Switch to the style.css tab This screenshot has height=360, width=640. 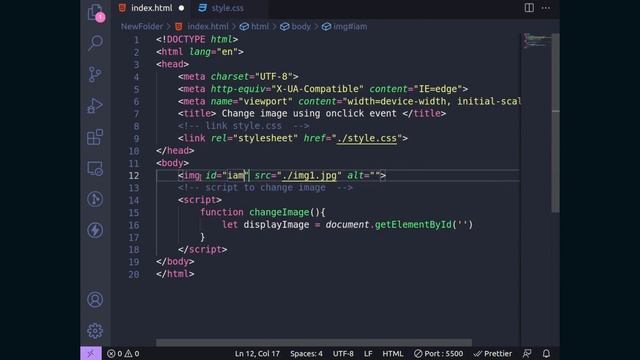227,8
